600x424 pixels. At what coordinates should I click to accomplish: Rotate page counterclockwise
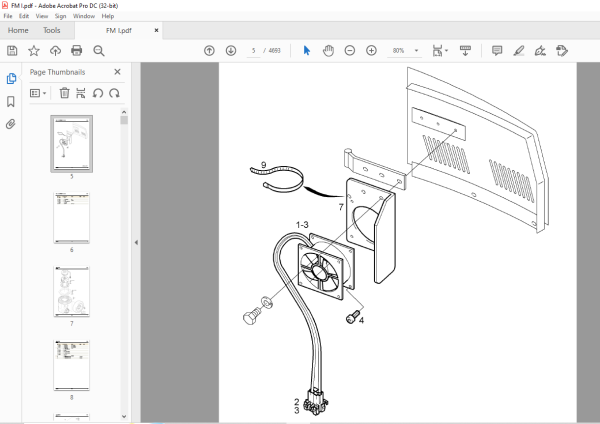(x=98, y=93)
